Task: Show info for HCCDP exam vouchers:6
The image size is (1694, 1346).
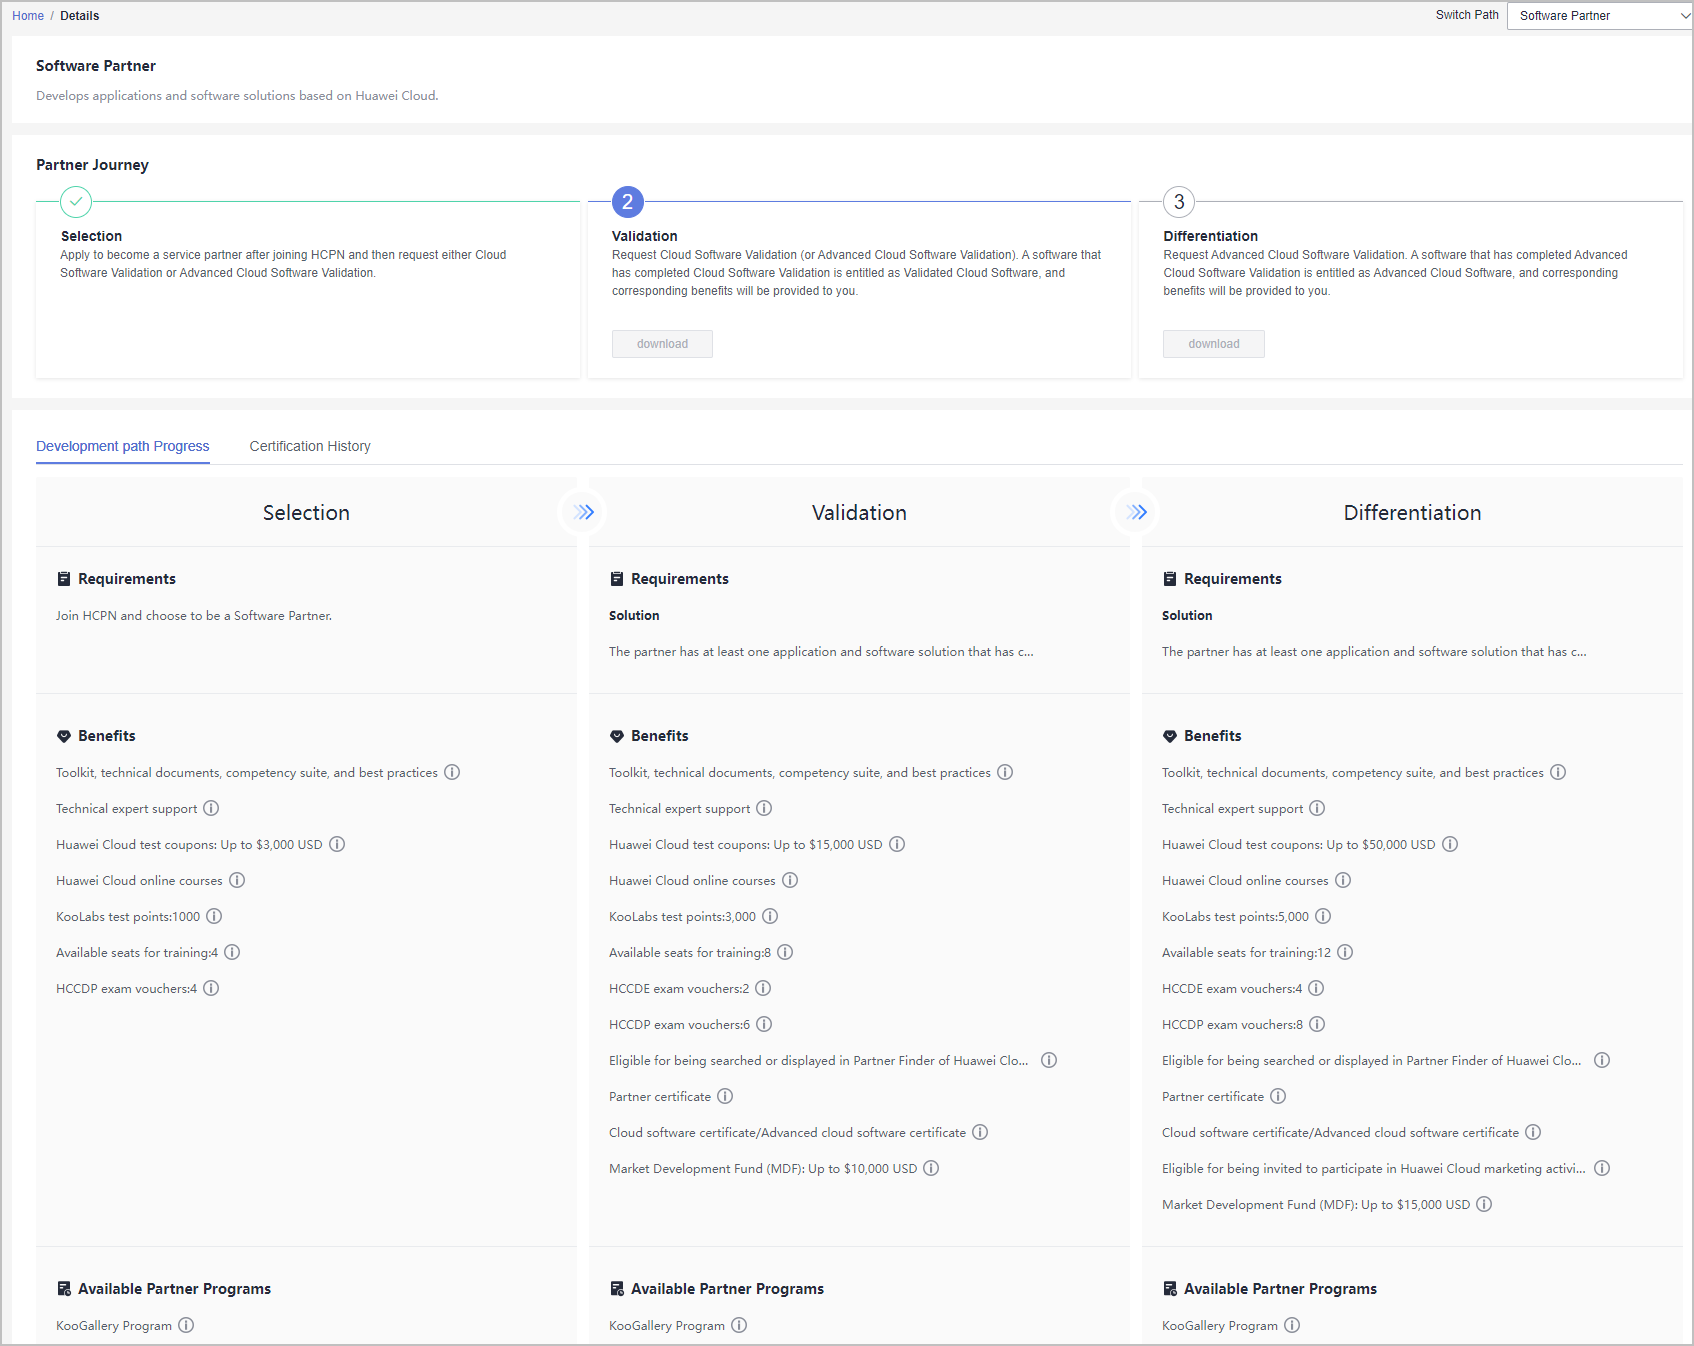Action: point(764,1024)
